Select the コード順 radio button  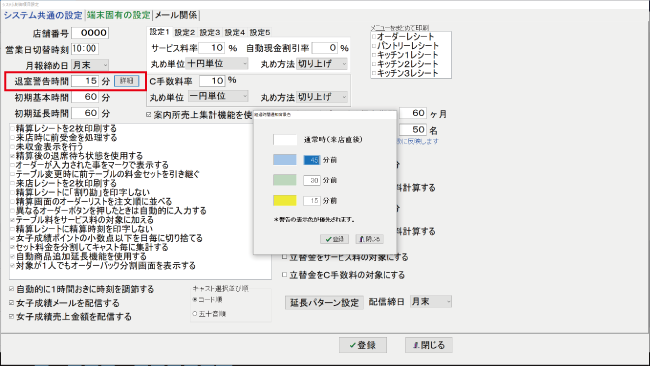click(x=195, y=299)
